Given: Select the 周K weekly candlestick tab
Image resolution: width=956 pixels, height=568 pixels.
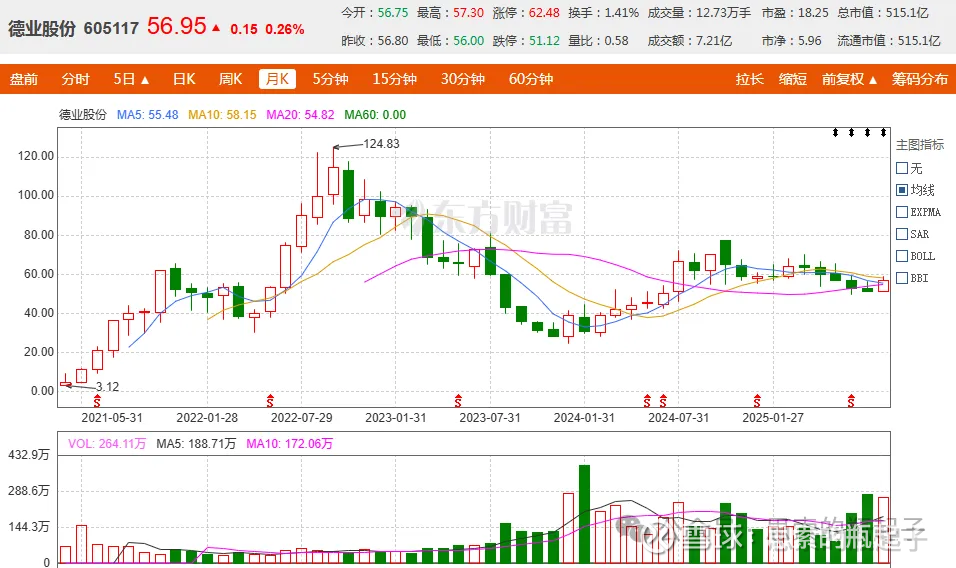Looking at the screenshot, I should click(230, 79).
